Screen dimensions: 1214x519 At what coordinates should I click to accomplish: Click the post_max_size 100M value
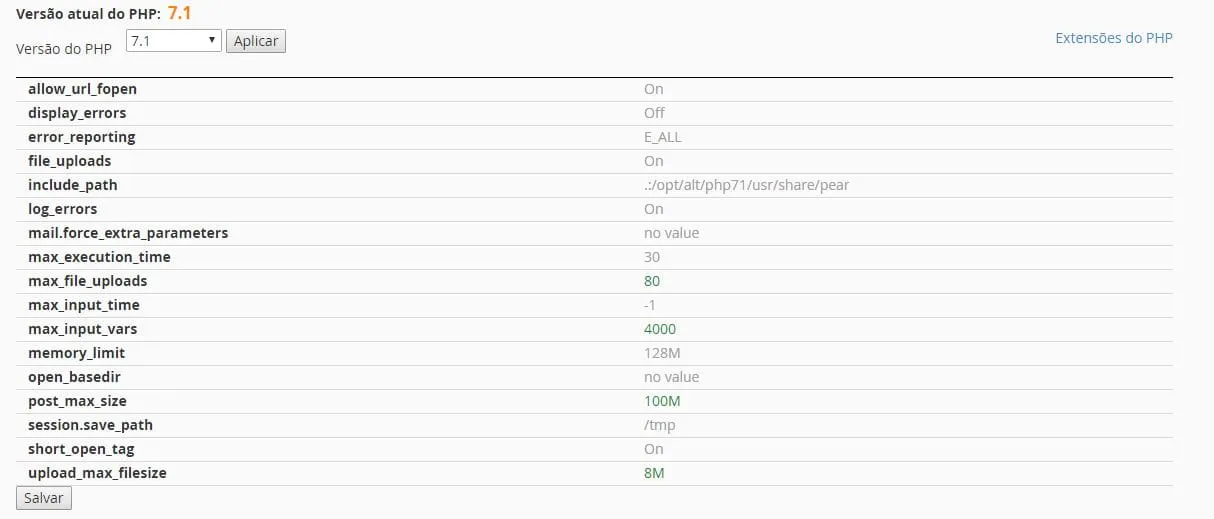[x=662, y=401]
